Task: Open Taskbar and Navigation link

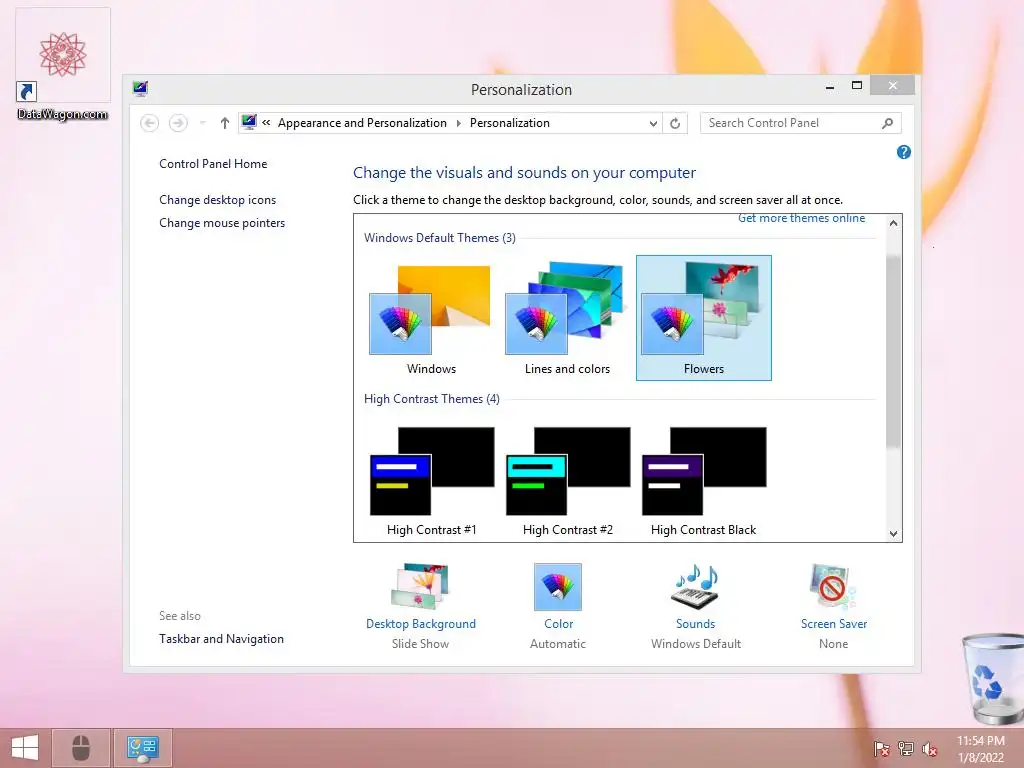Action: (221, 639)
